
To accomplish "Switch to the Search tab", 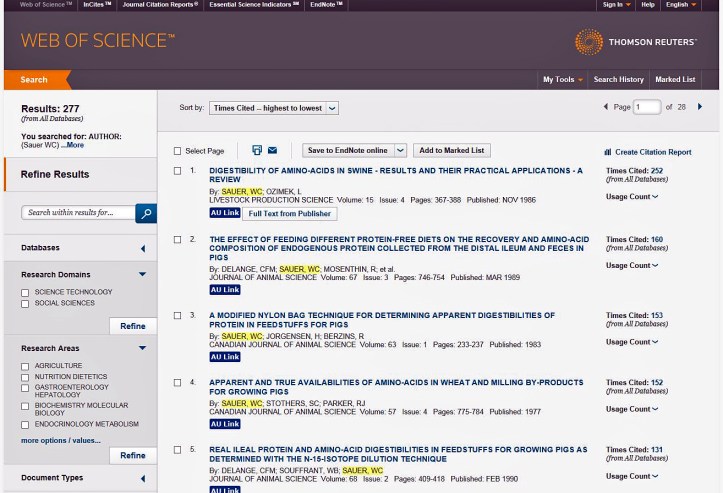I will tap(34, 79).
